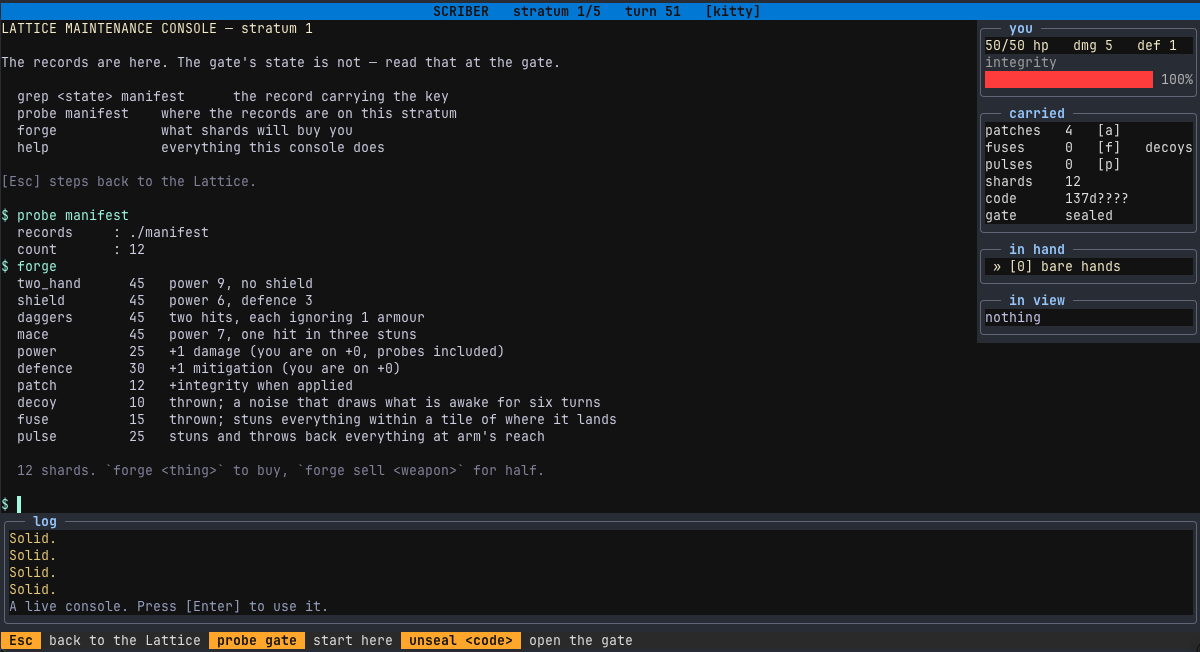Click the daggers forge item
This screenshot has width=1200, height=652.
click(221, 317)
